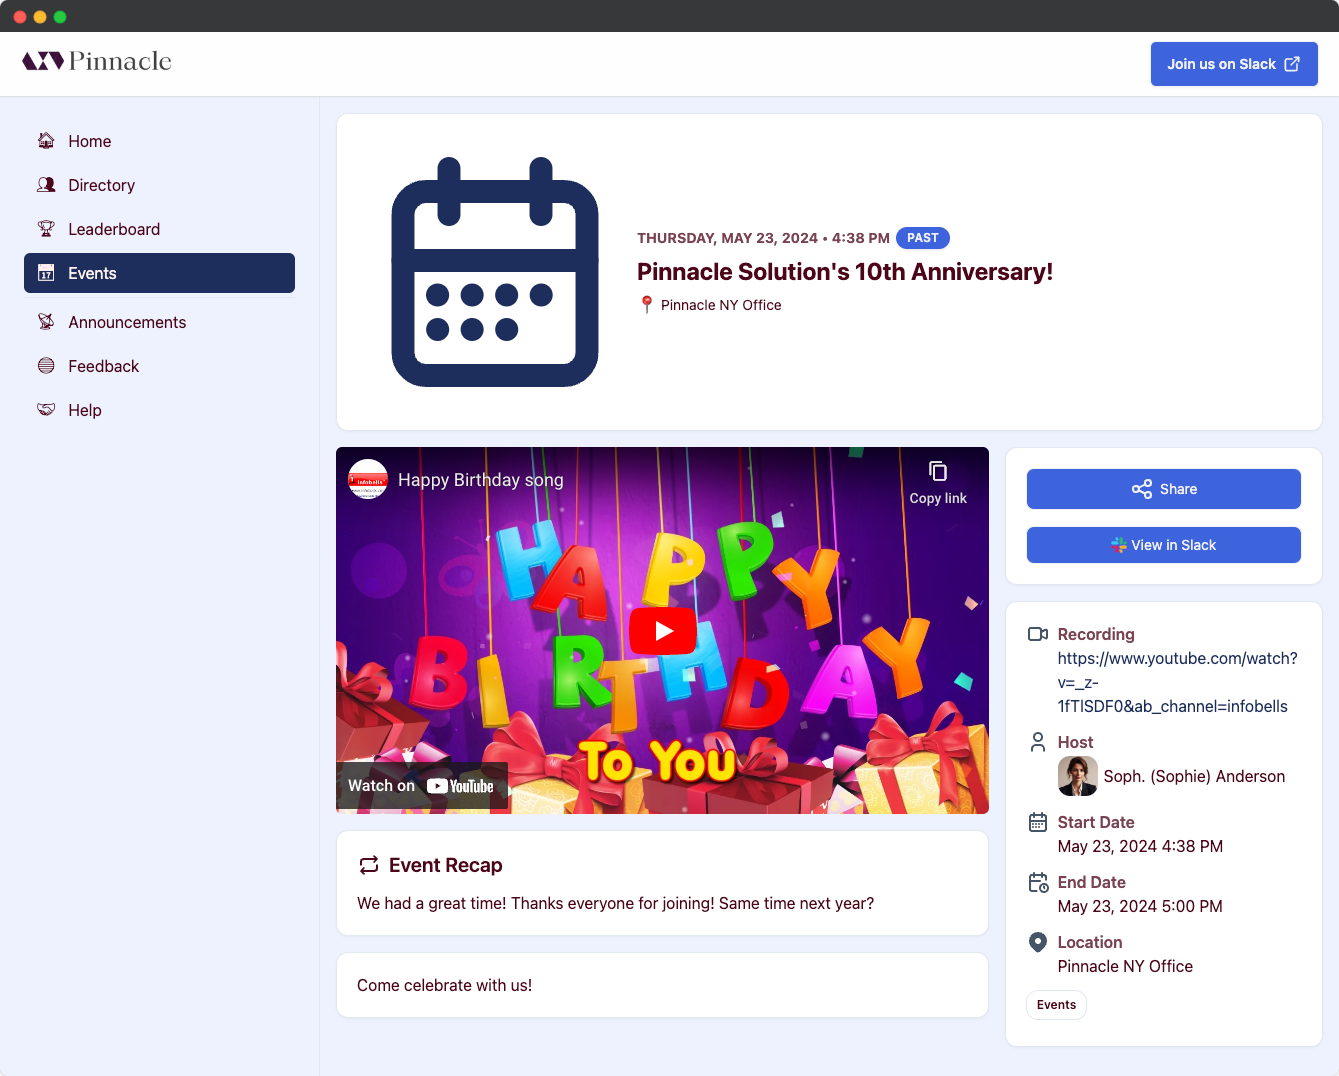Click the End Date calendar-clock icon
This screenshot has width=1339, height=1076.
(1038, 882)
